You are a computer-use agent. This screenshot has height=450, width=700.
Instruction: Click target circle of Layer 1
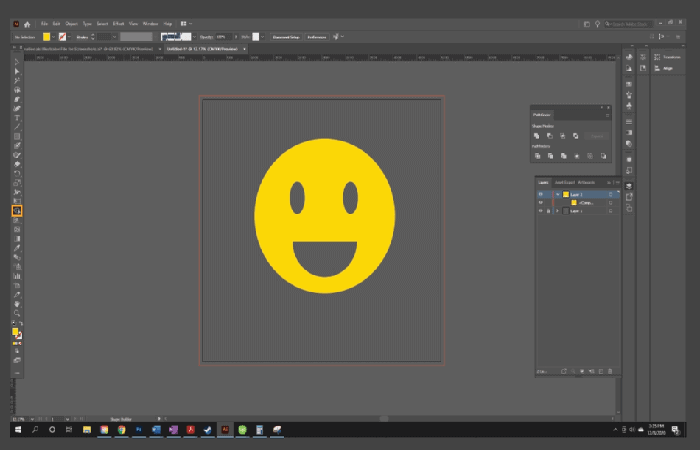tap(610, 211)
